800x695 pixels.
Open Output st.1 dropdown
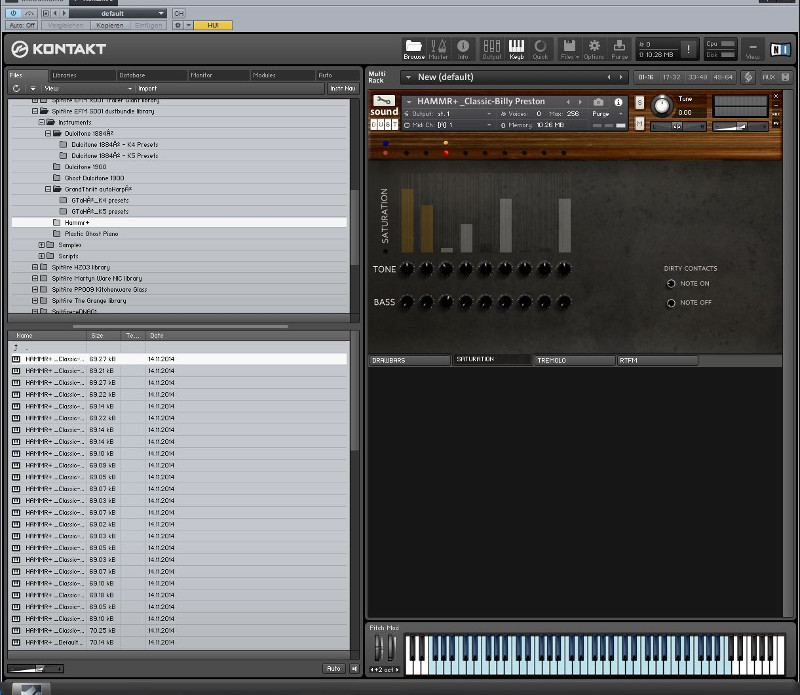click(449, 114)
